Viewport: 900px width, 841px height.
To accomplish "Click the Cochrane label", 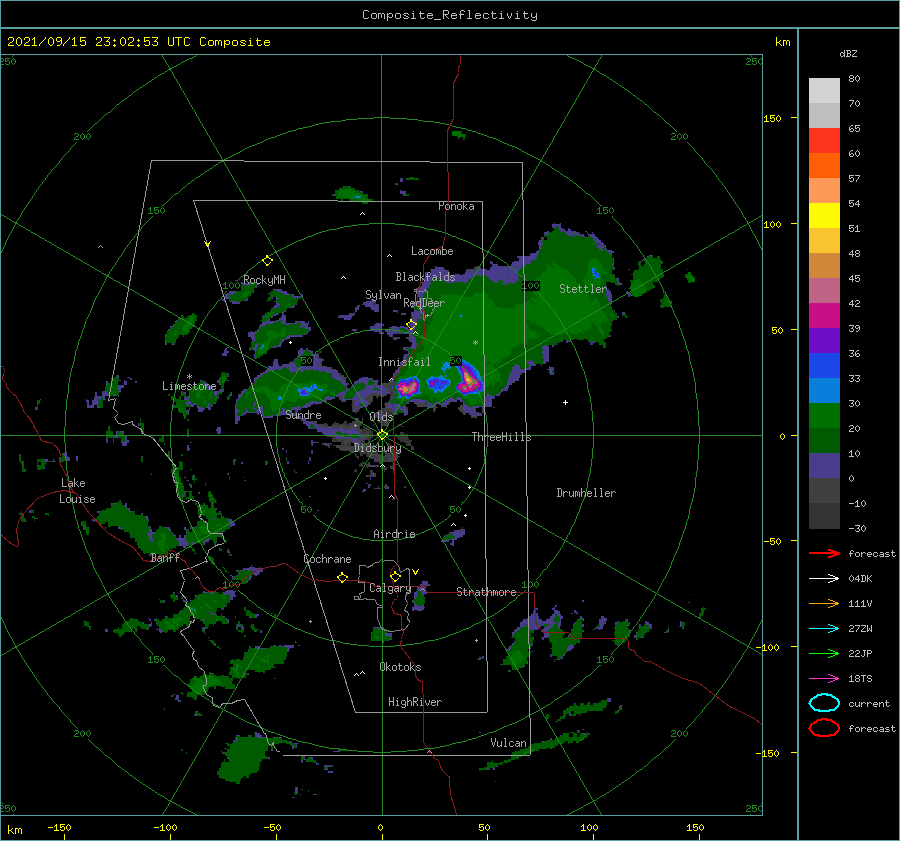I will pos(327,559).
